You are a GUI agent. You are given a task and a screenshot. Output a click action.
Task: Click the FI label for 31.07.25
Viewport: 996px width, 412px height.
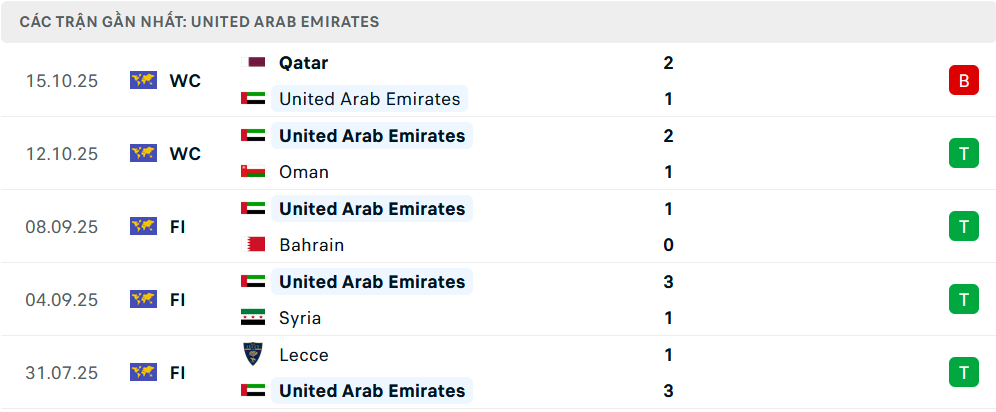177,372
